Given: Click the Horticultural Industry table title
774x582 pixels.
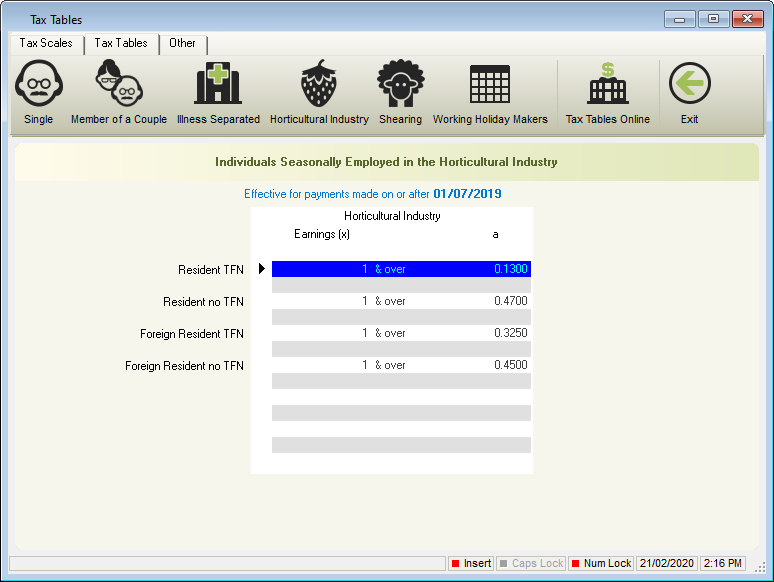Looking at the screenshot, I should pyautogui.click(x=392, y=216).
